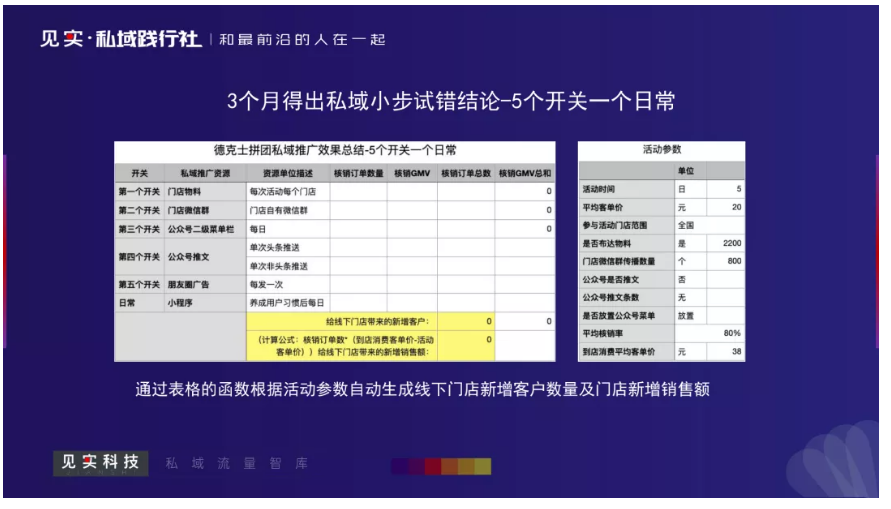Click the 资源单位描述 column header
Image resolution: width=891 pixels, height=509 pixels.
(288, 173)
